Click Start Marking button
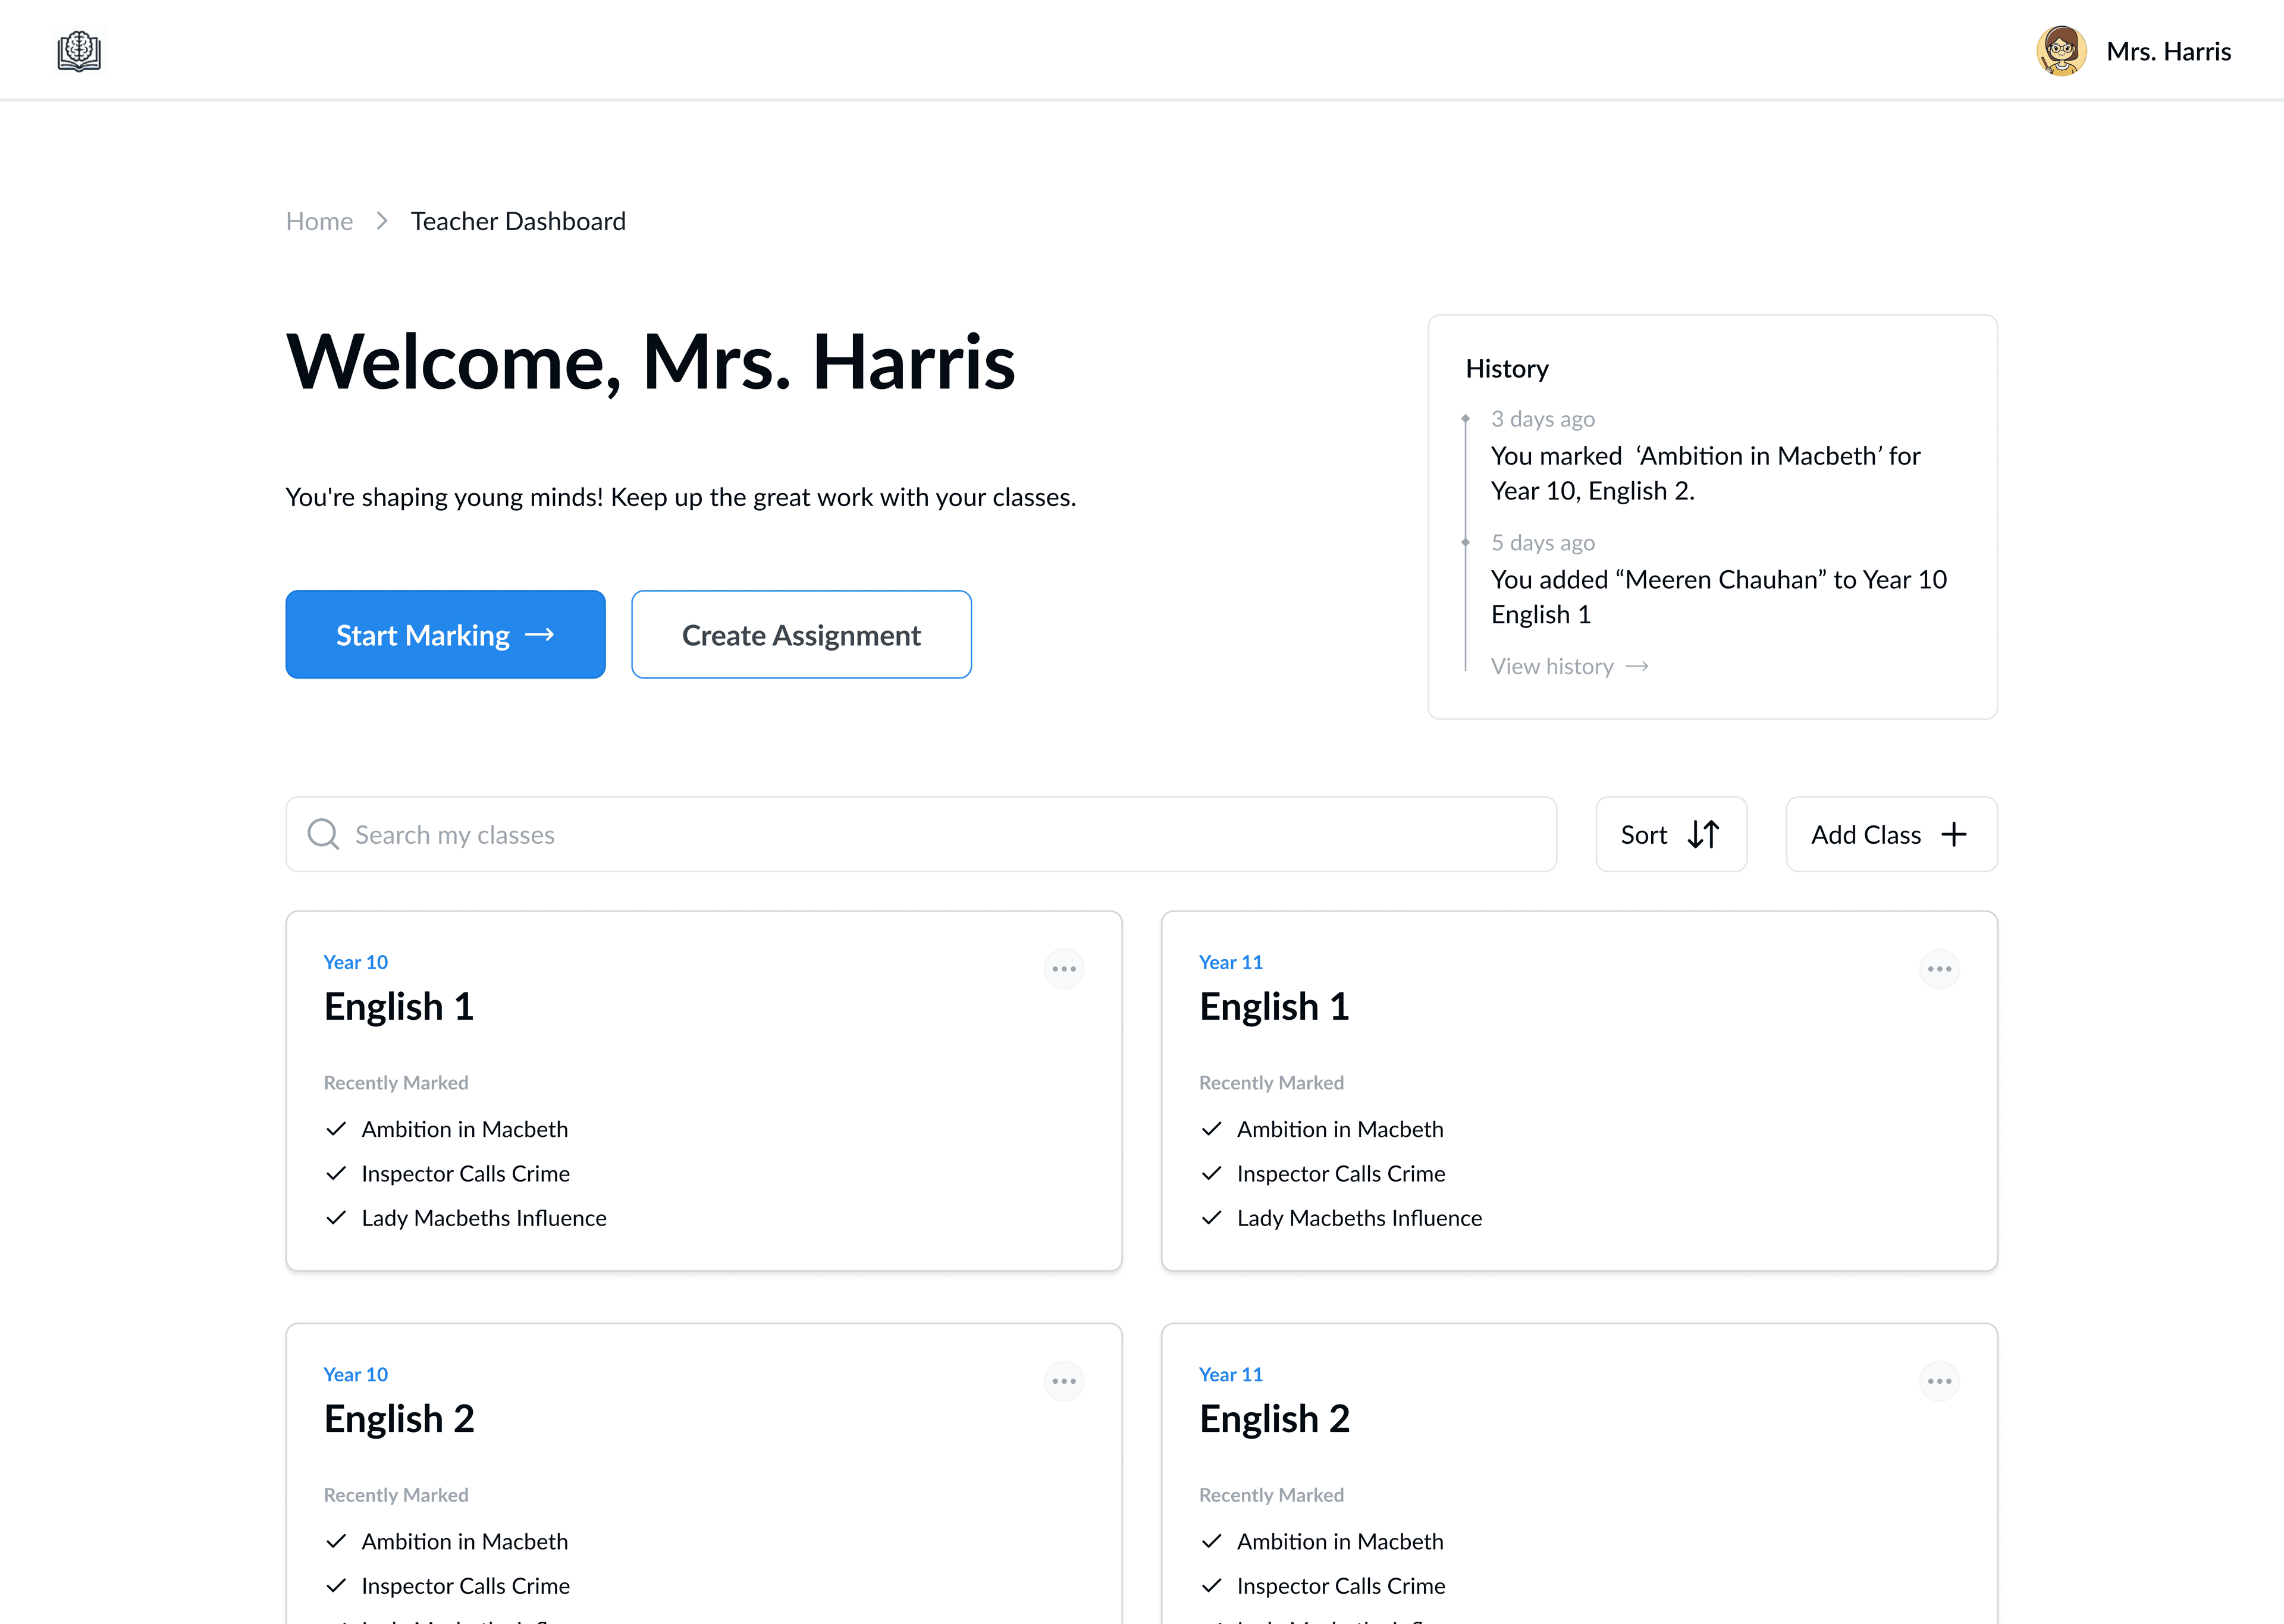The image size is (2284, 1624). [x=445, y=634]
